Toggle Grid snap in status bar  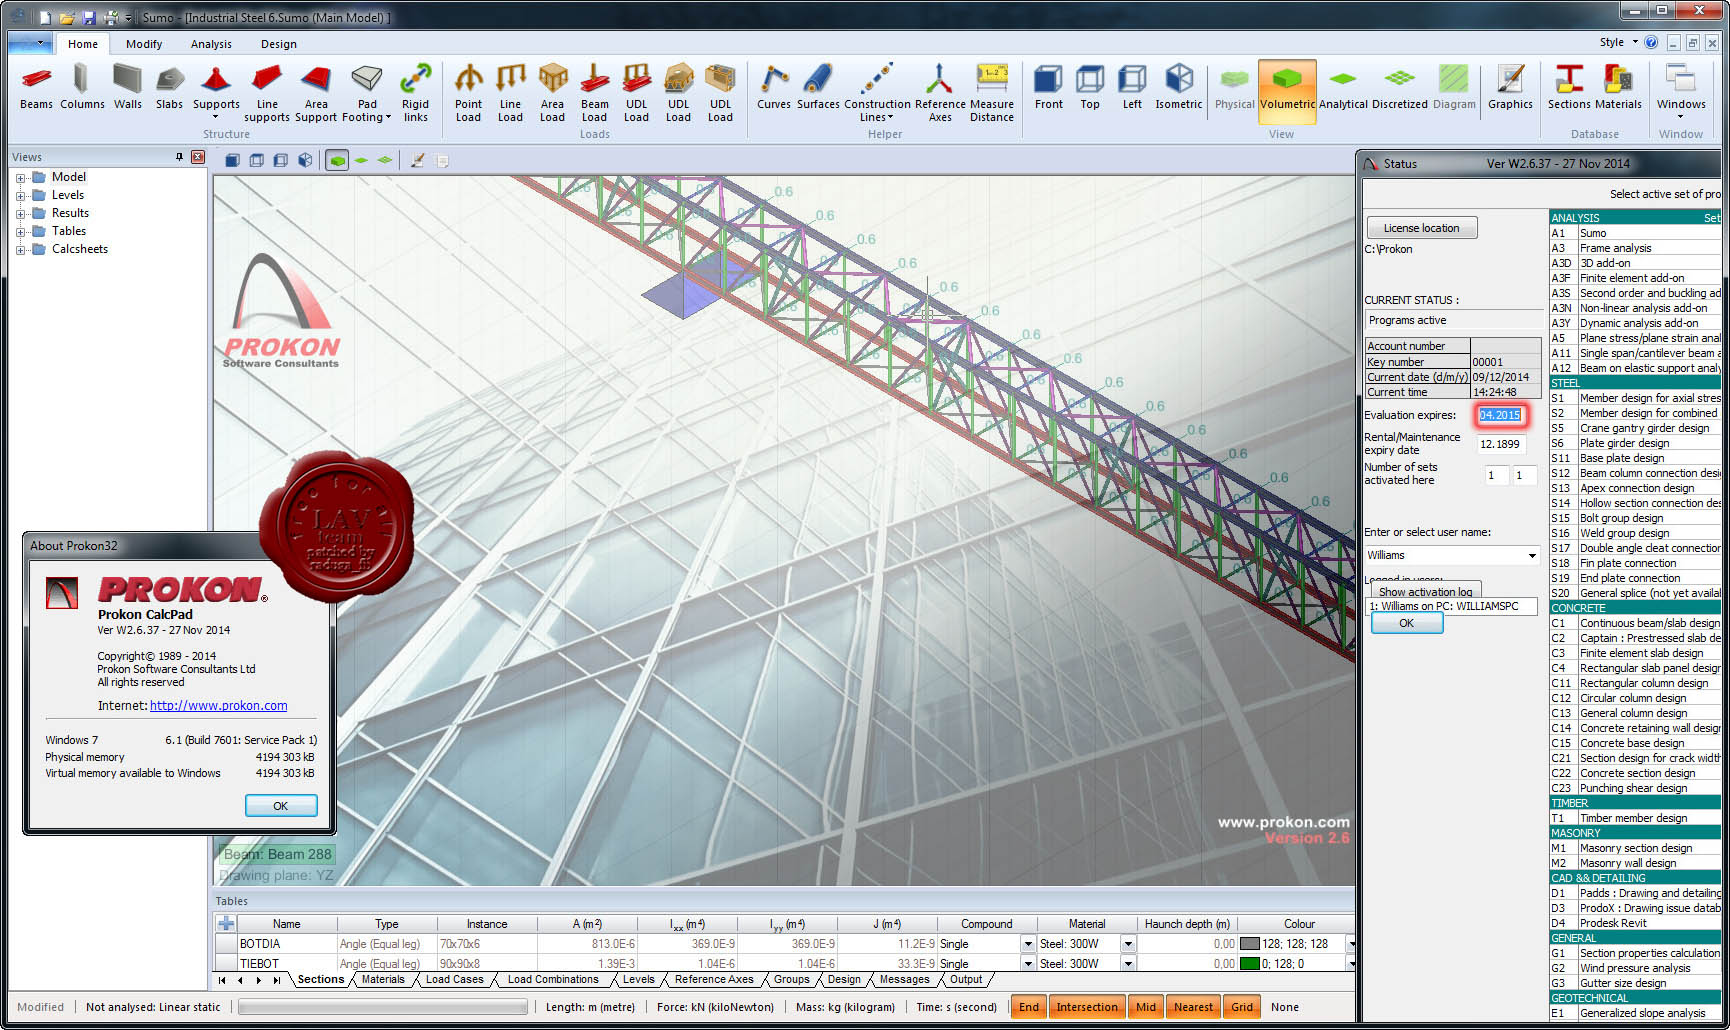click(x=1242, y=1007)
